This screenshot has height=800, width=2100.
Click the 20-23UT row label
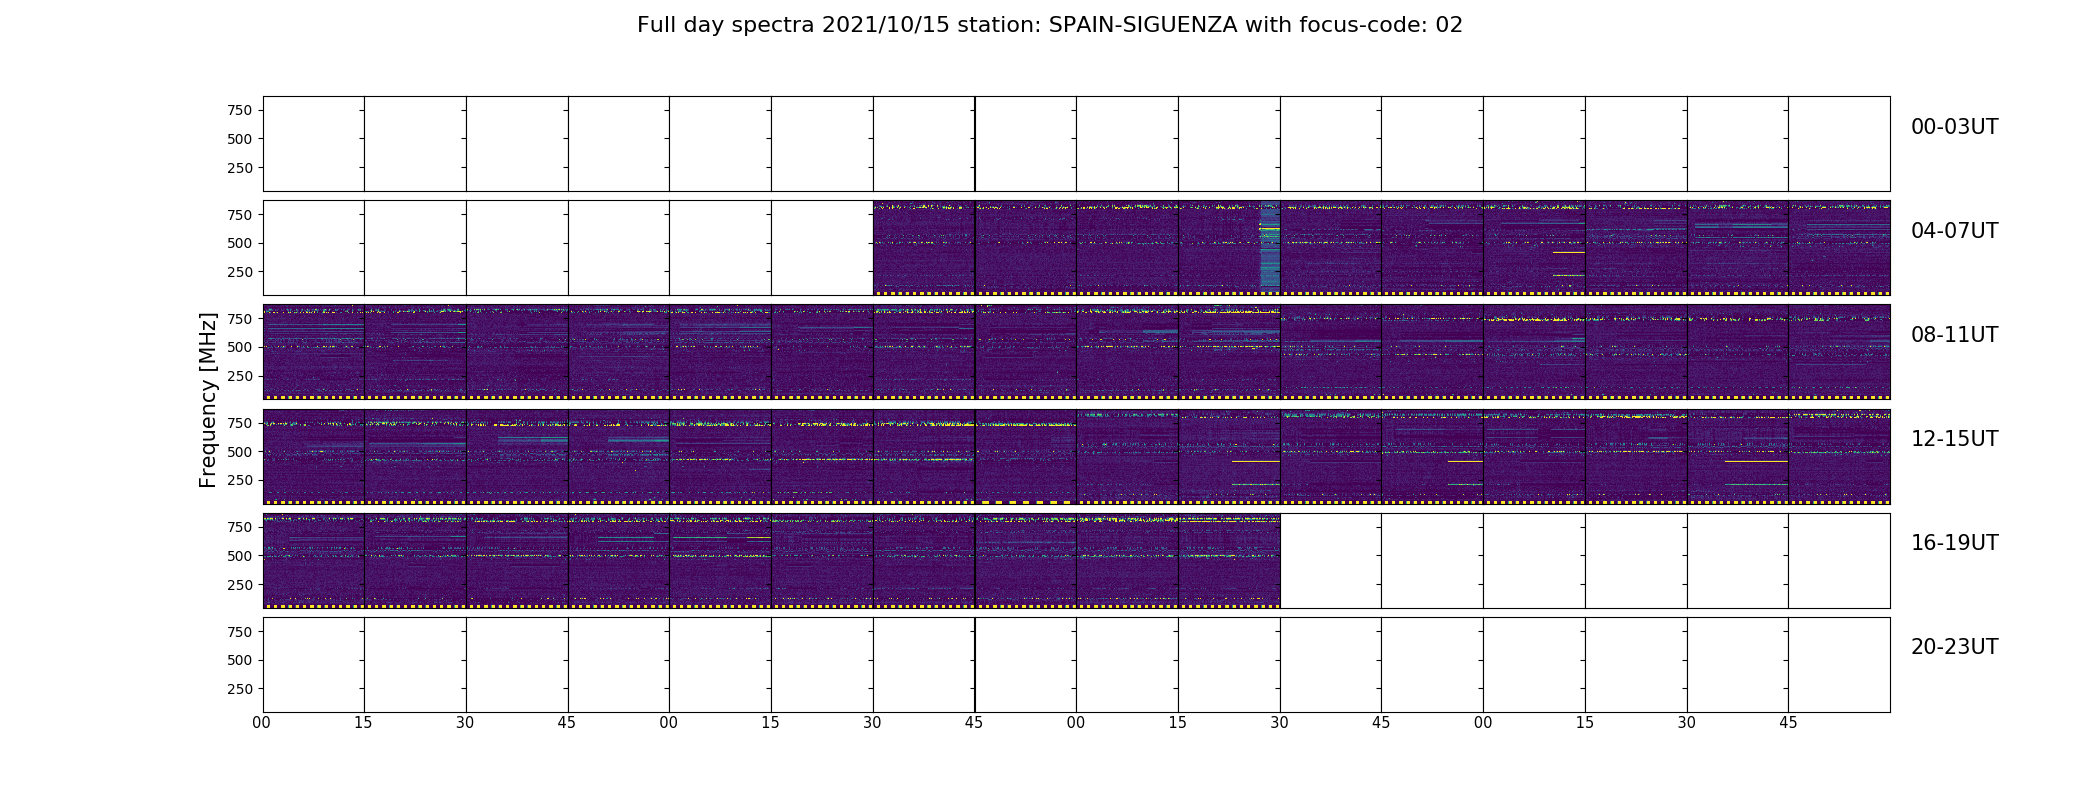[1954, 647]
